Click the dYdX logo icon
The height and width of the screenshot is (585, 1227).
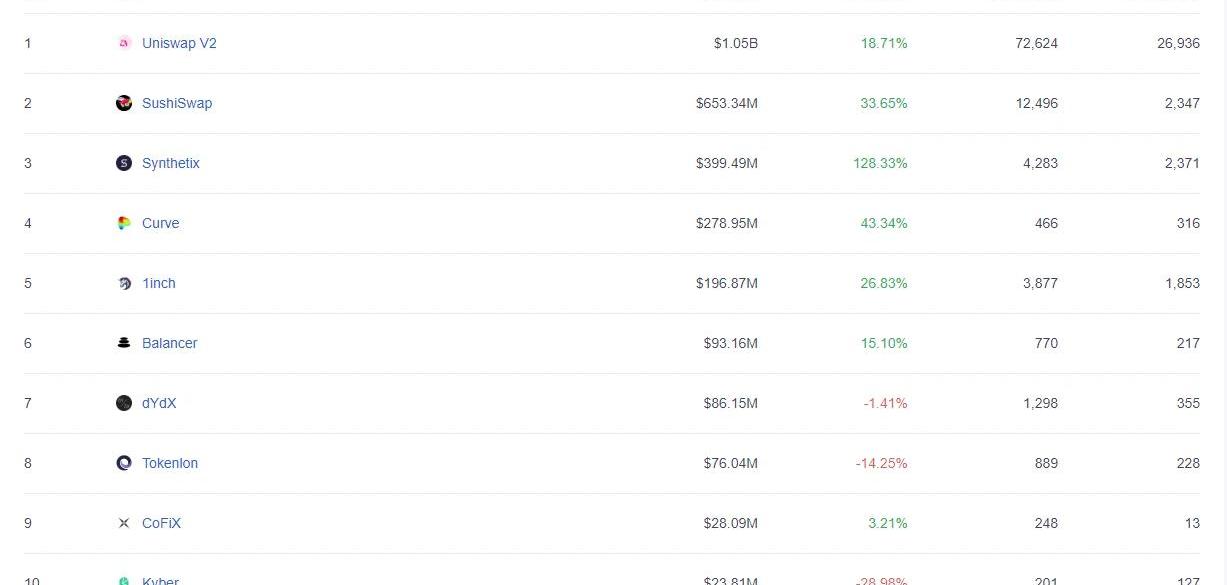coord(124,403)
